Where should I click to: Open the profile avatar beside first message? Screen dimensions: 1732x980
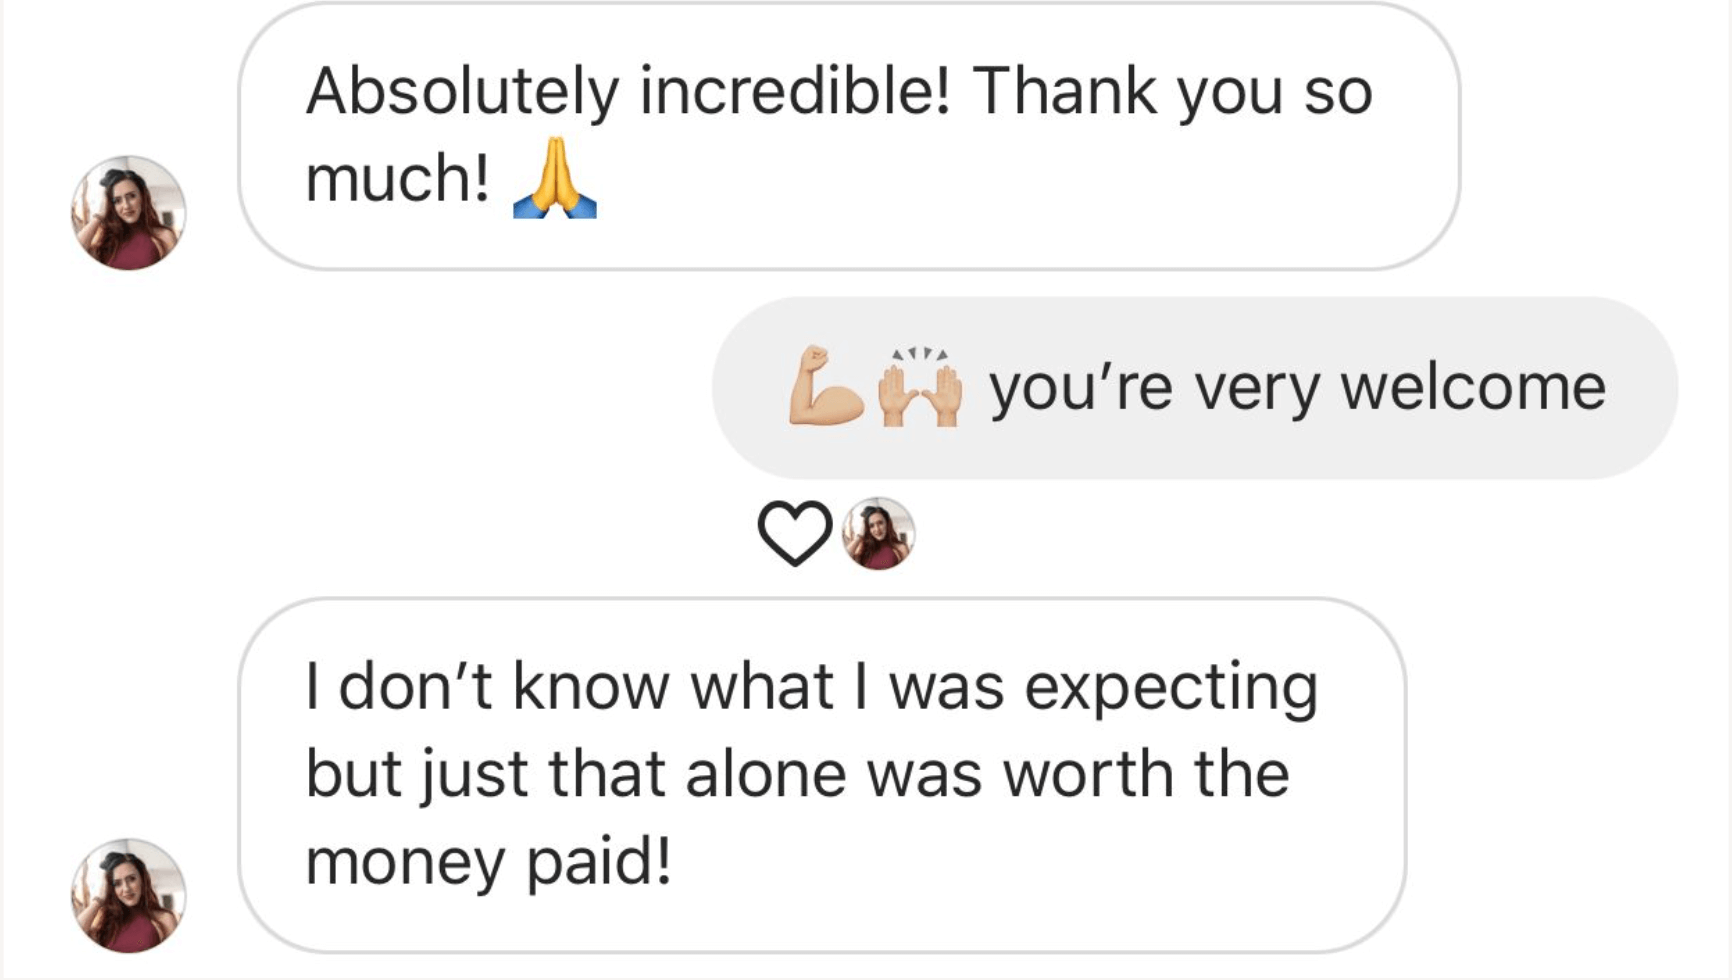[x=128, y=212]
